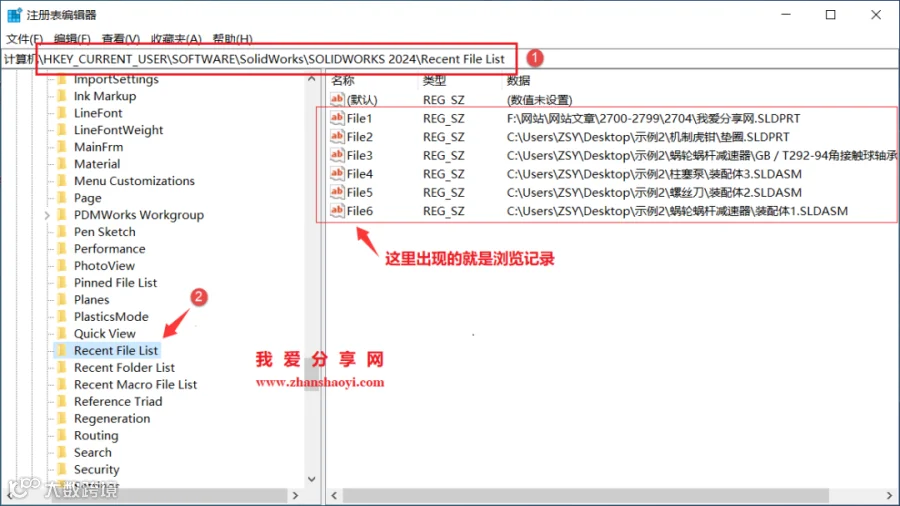Select the ImportSettings folder icon
The image size is (900, 506).
coord(61,79)
